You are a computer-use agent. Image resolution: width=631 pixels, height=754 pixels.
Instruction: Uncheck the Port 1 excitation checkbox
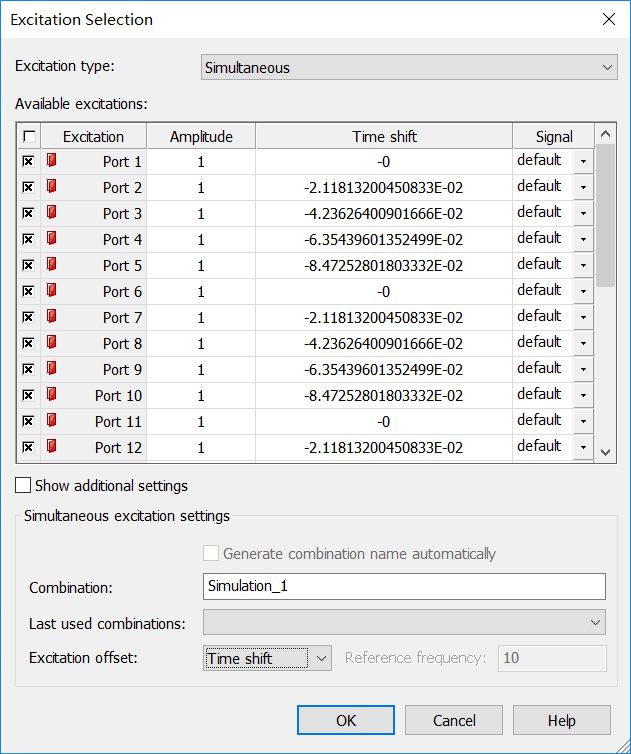[28, 161]
